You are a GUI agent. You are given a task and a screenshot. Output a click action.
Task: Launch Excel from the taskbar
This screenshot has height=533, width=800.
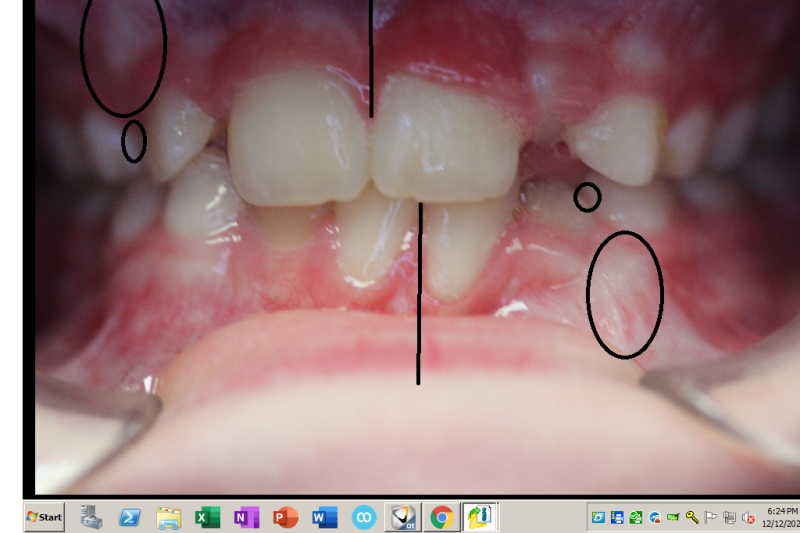(207, 517)
